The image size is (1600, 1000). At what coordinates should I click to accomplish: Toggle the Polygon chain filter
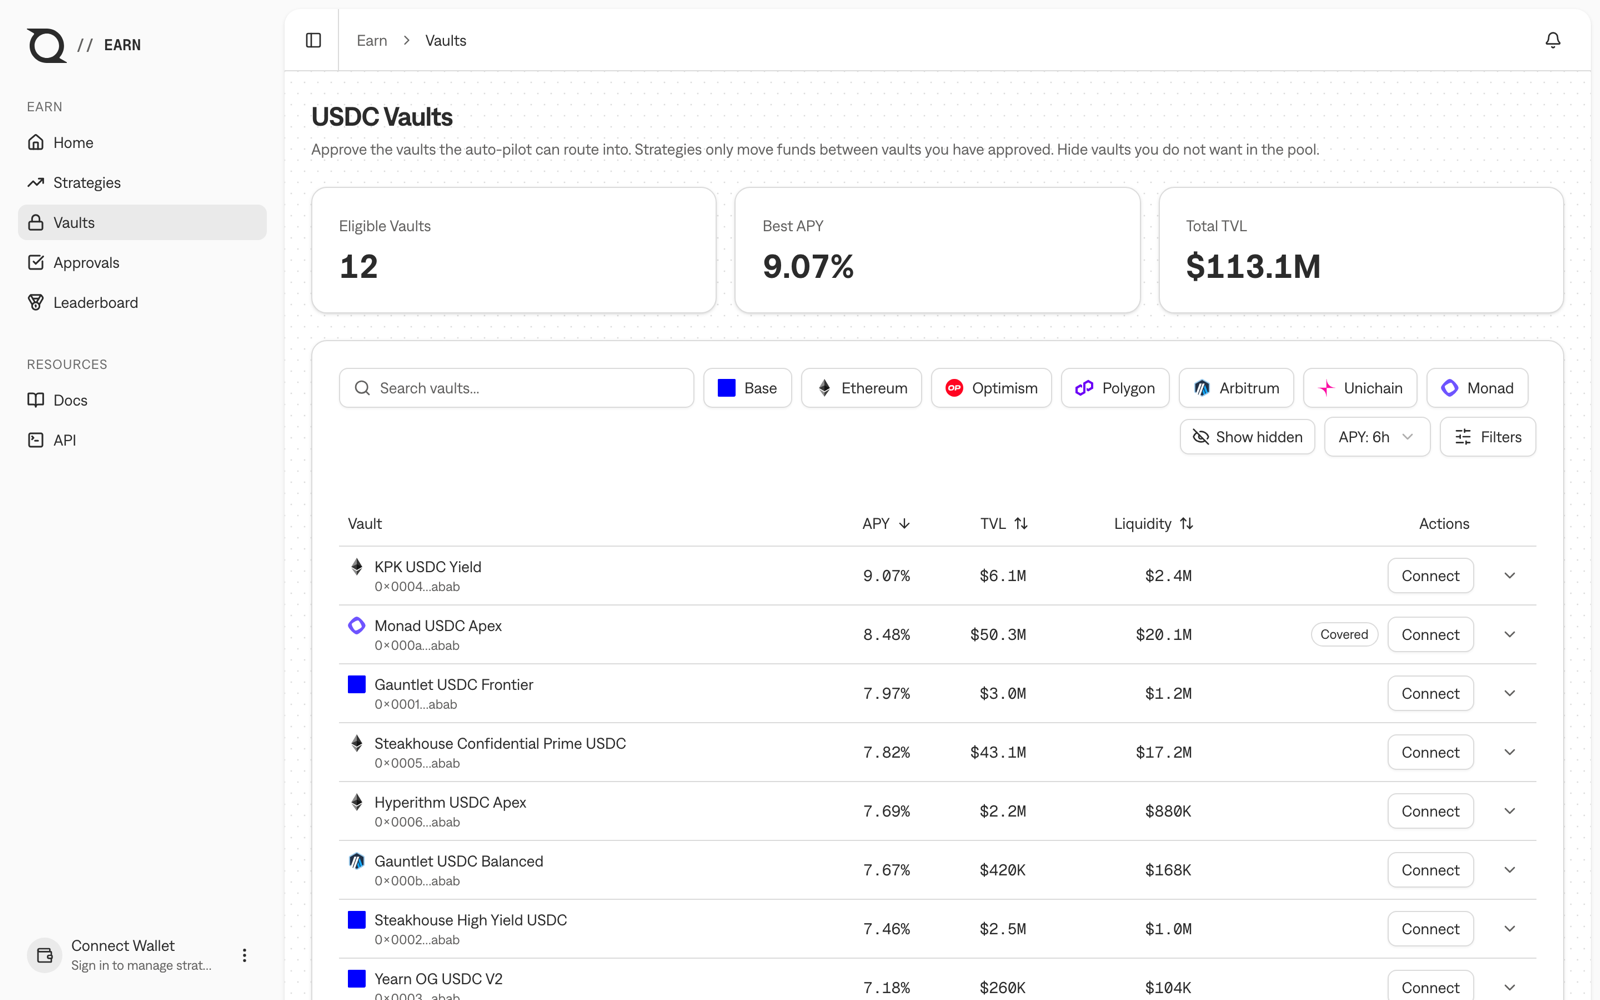pyautogui.click(x=1115, y=388)
